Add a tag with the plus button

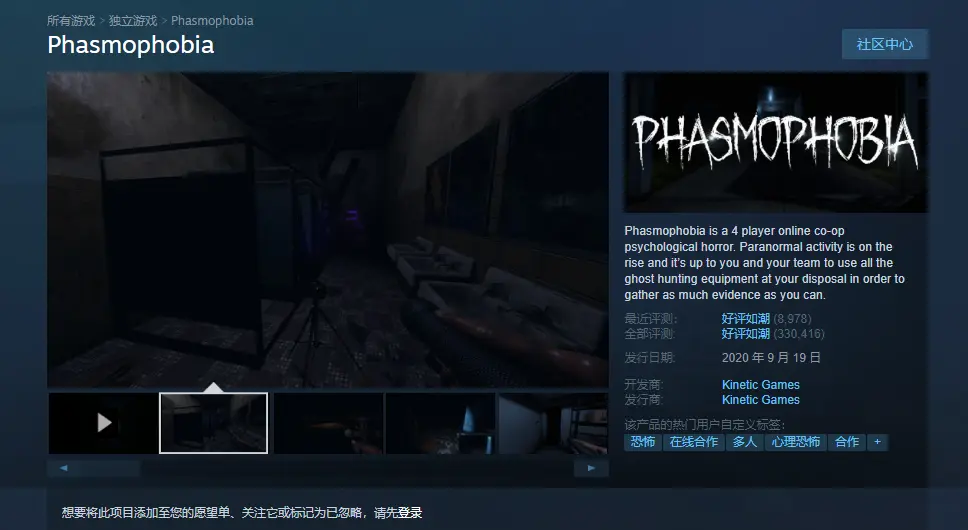(877, 442)
